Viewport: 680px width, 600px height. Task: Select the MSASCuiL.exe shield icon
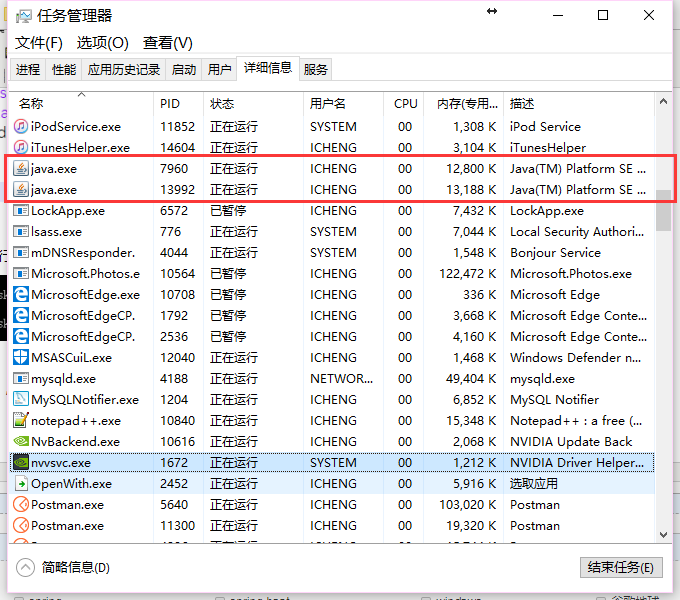pyautogui.click(x=21, y=358)
